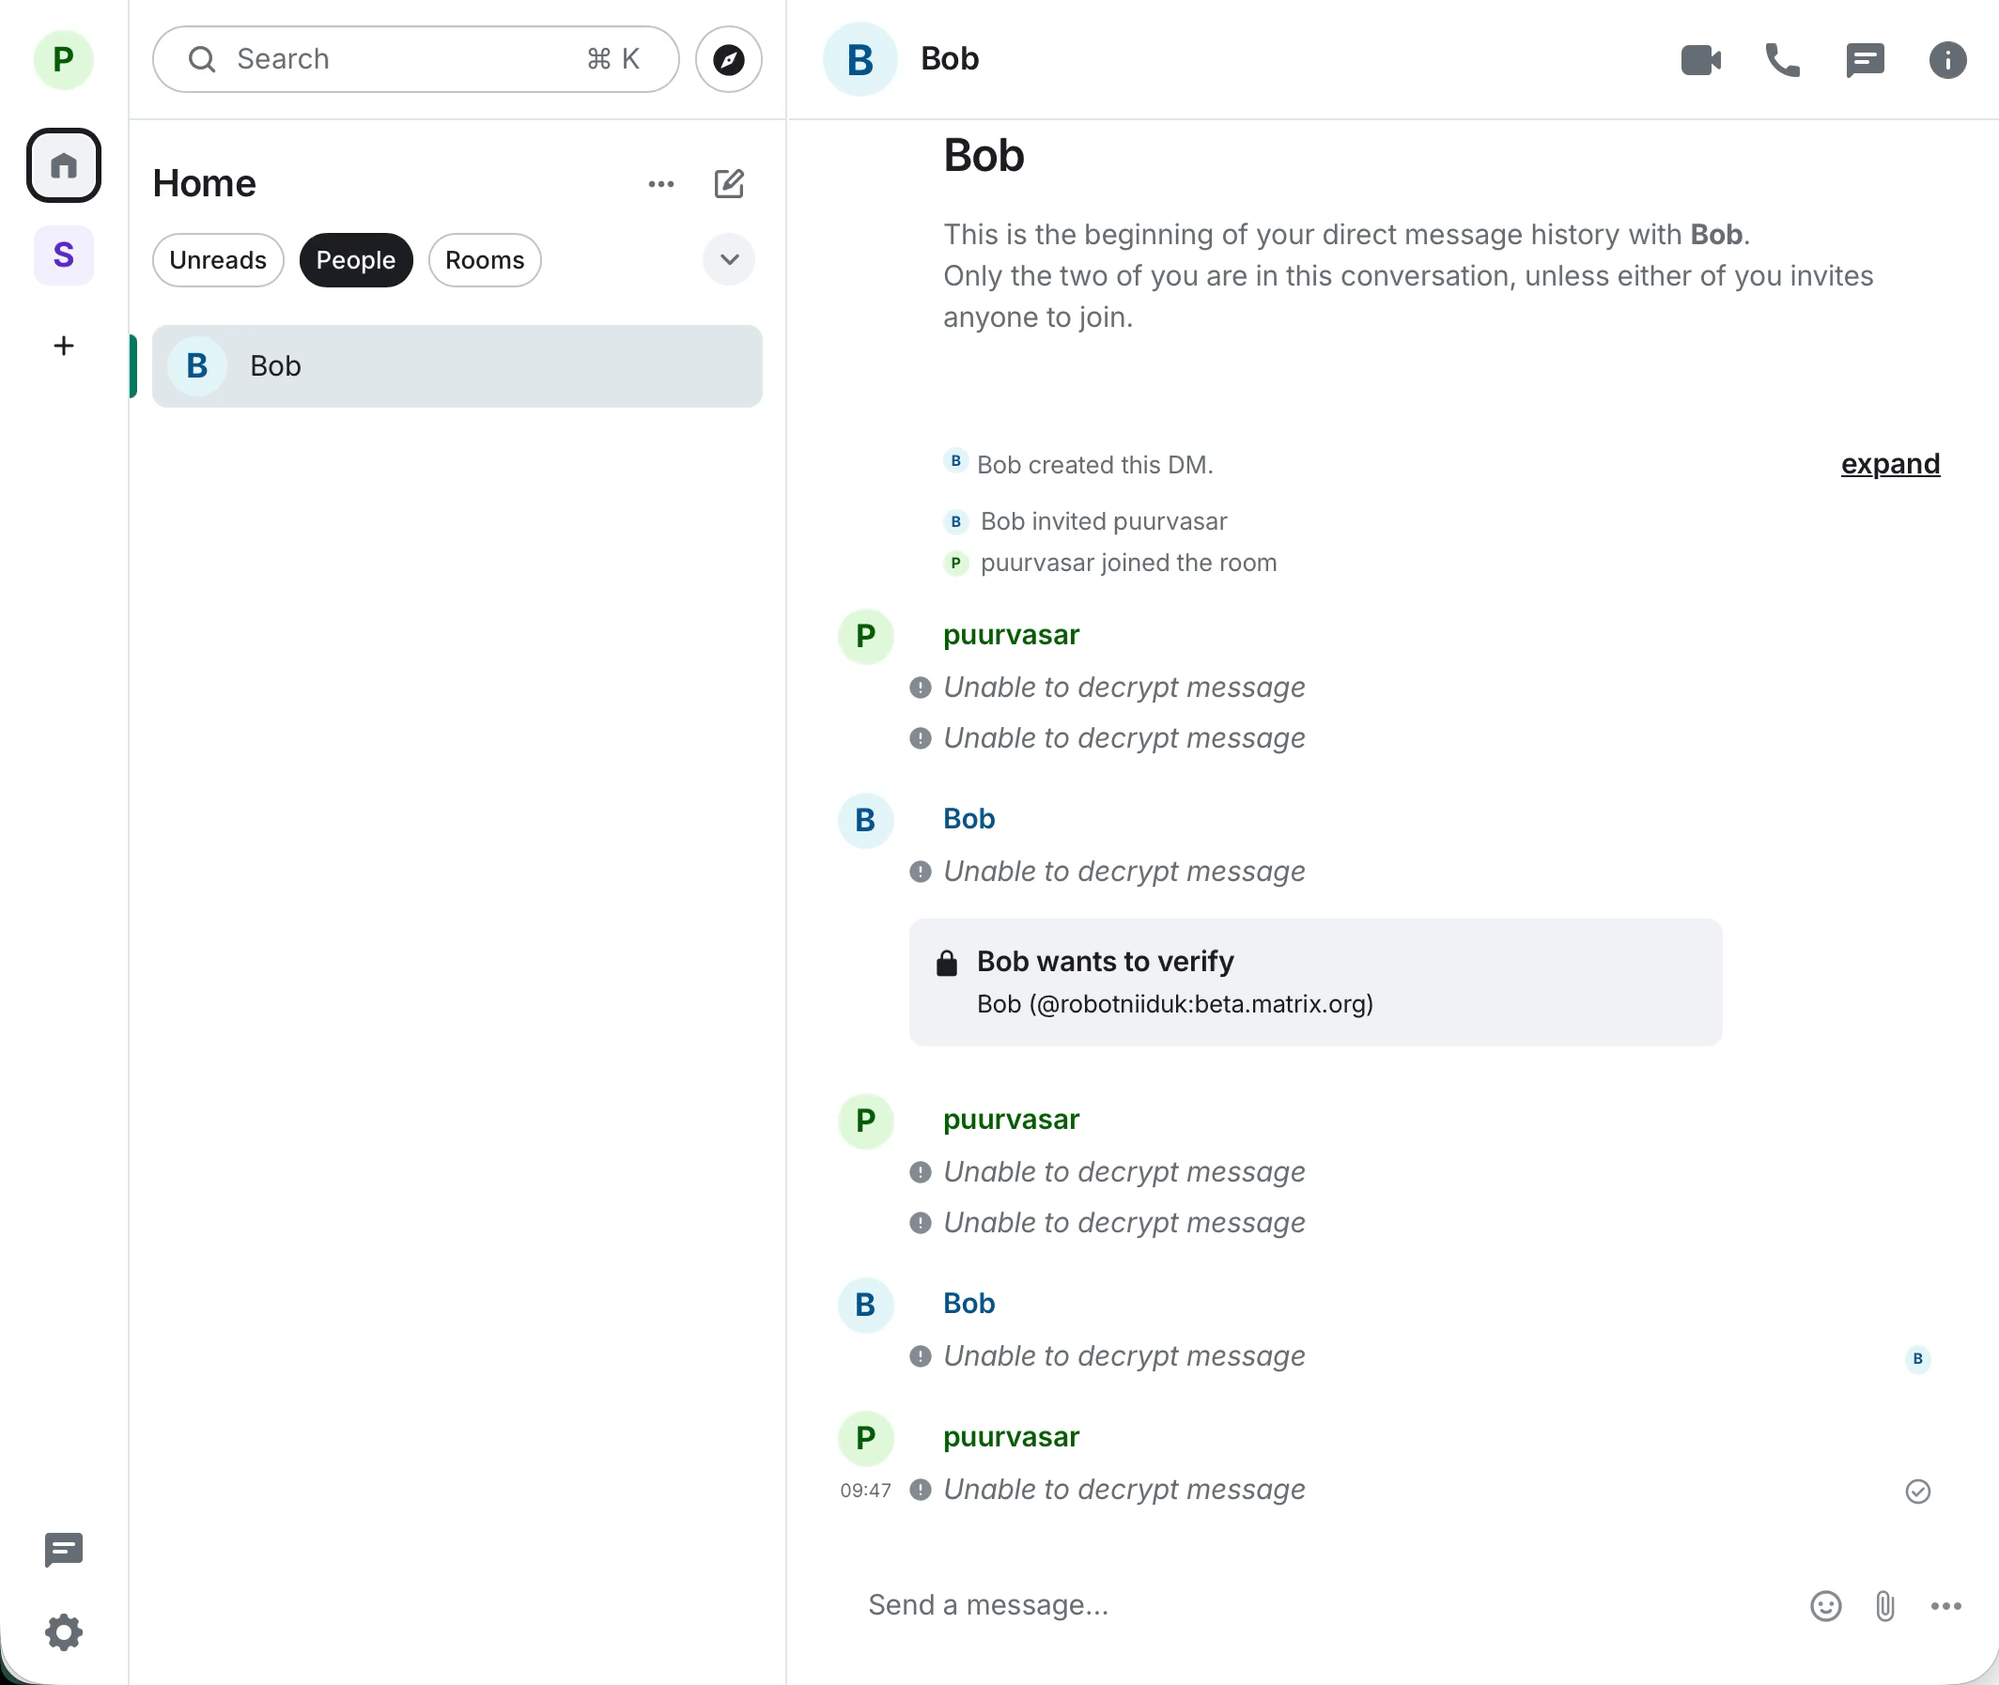Viewport: 1999px width, 1685px height.
Task: Toggle the Rooms filter pill
Action: 485,260
